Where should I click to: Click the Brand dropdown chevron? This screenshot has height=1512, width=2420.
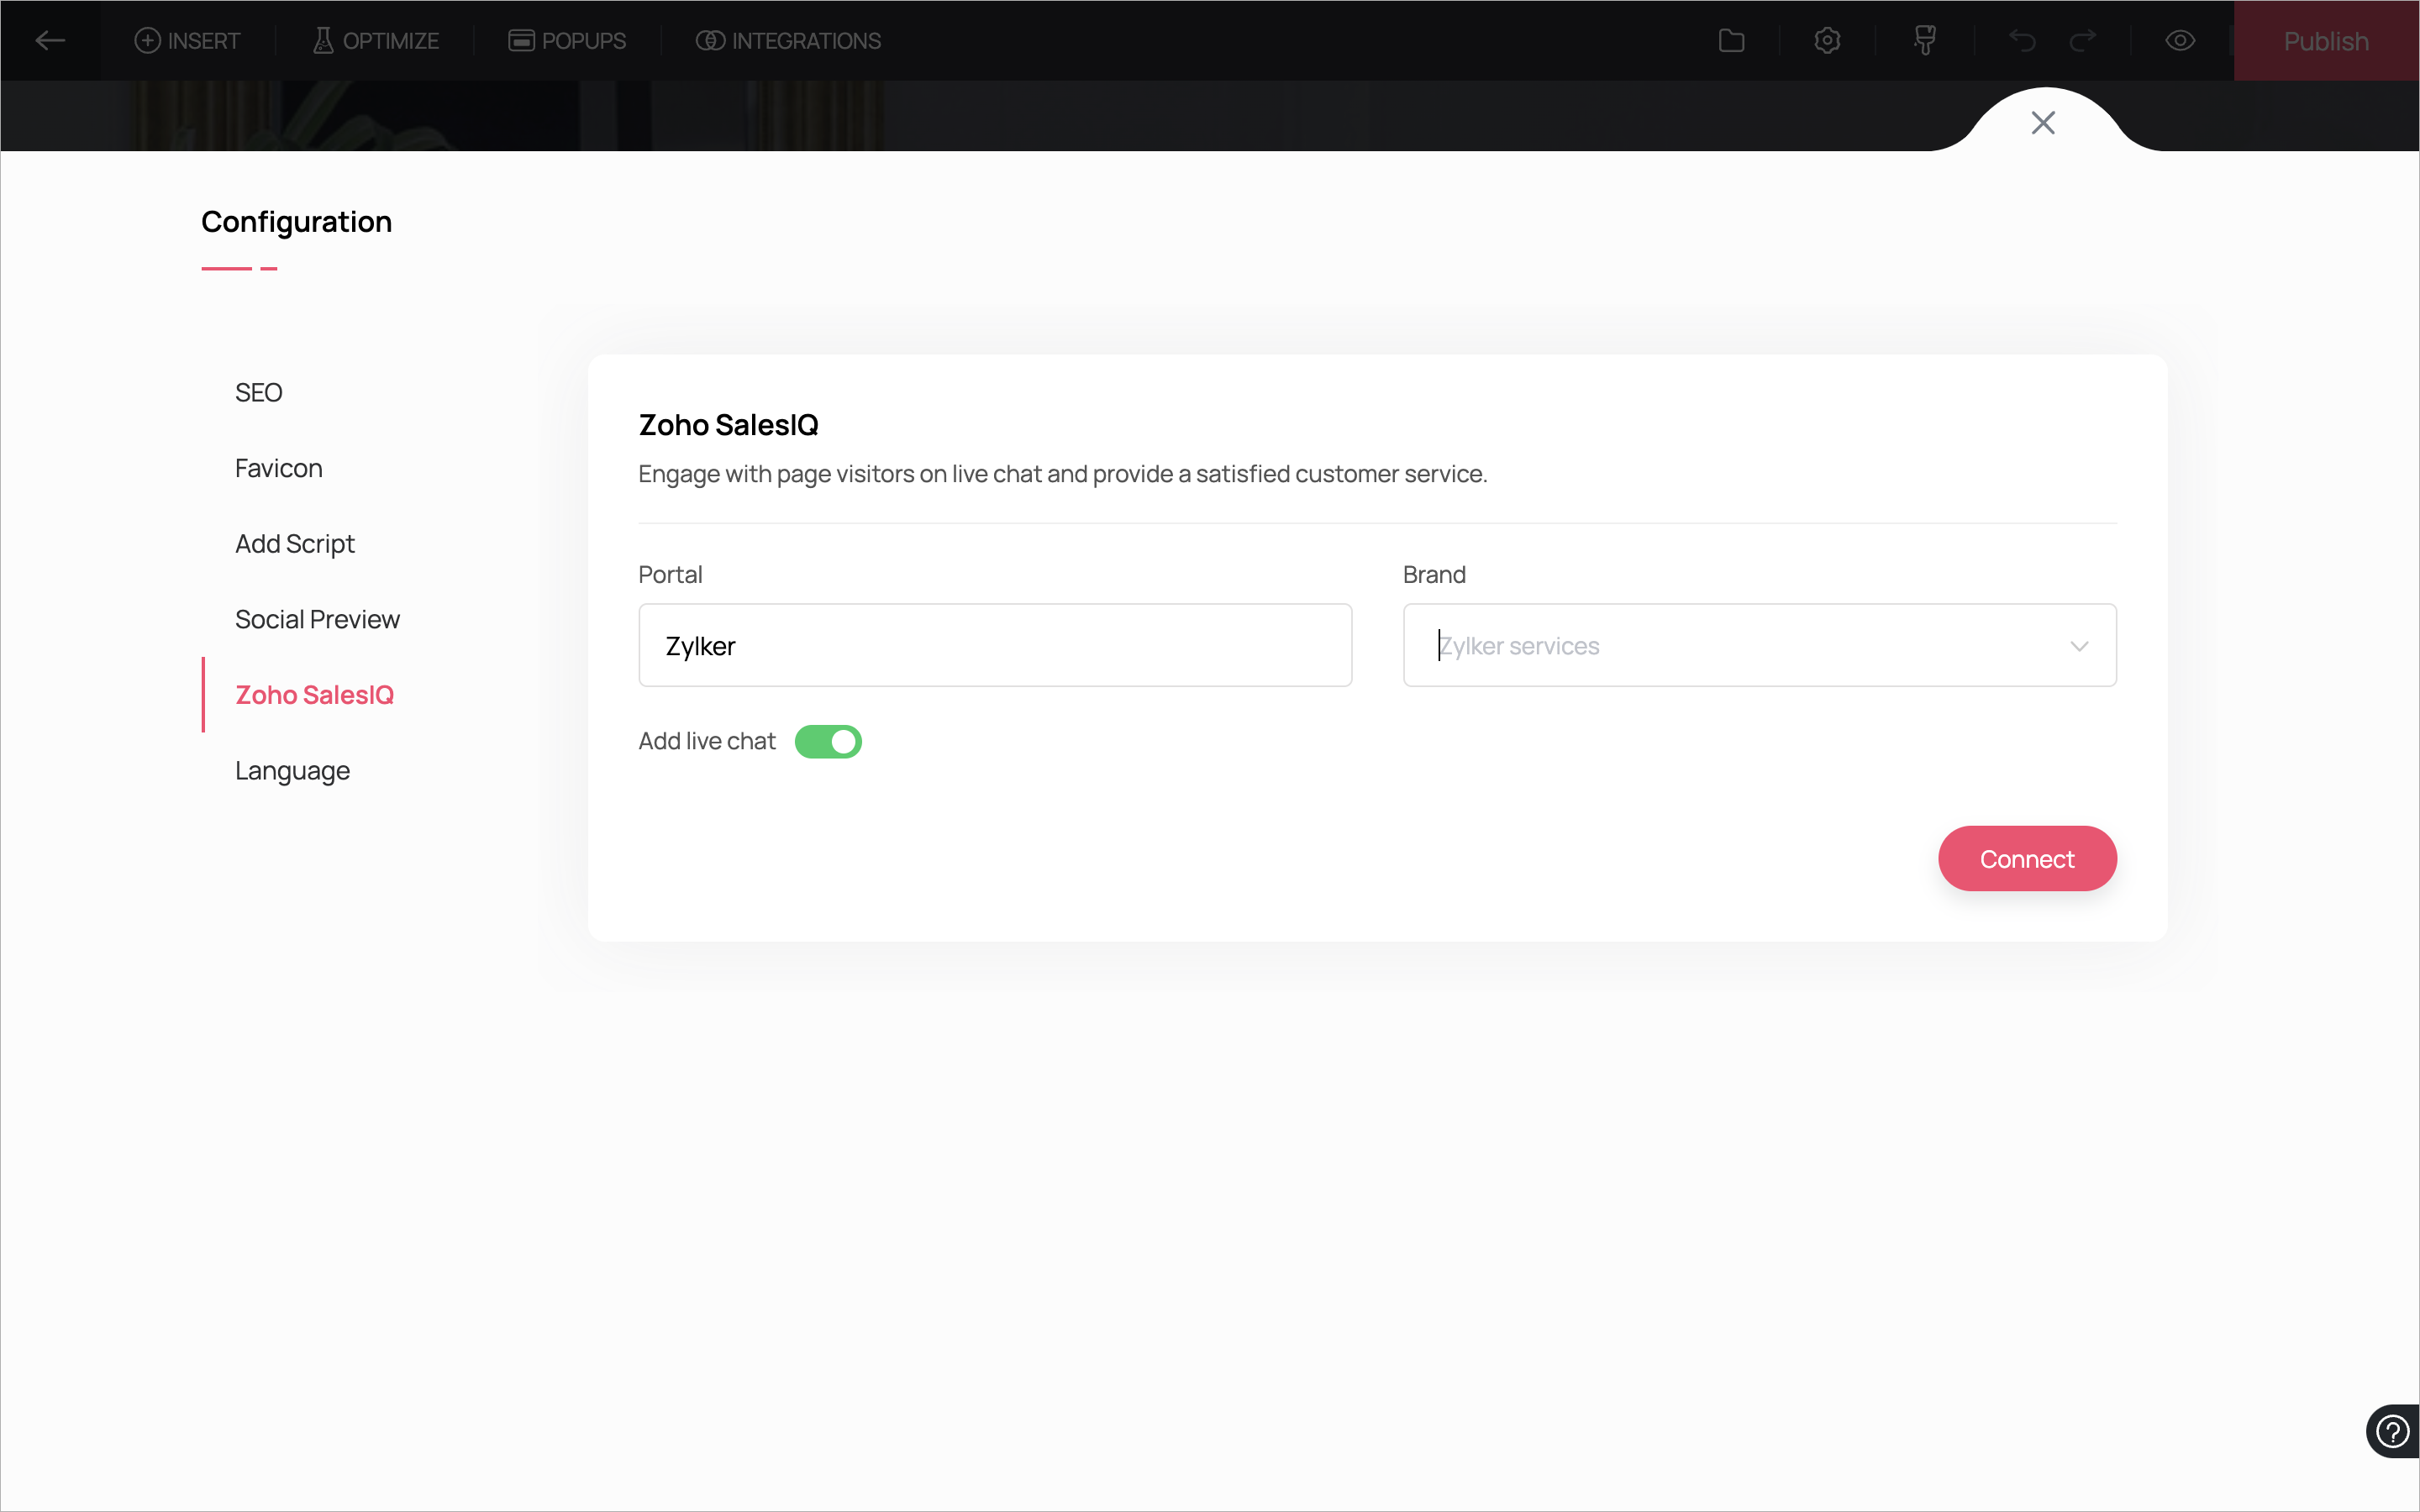pyautogui.click(x=2080, y=646)
